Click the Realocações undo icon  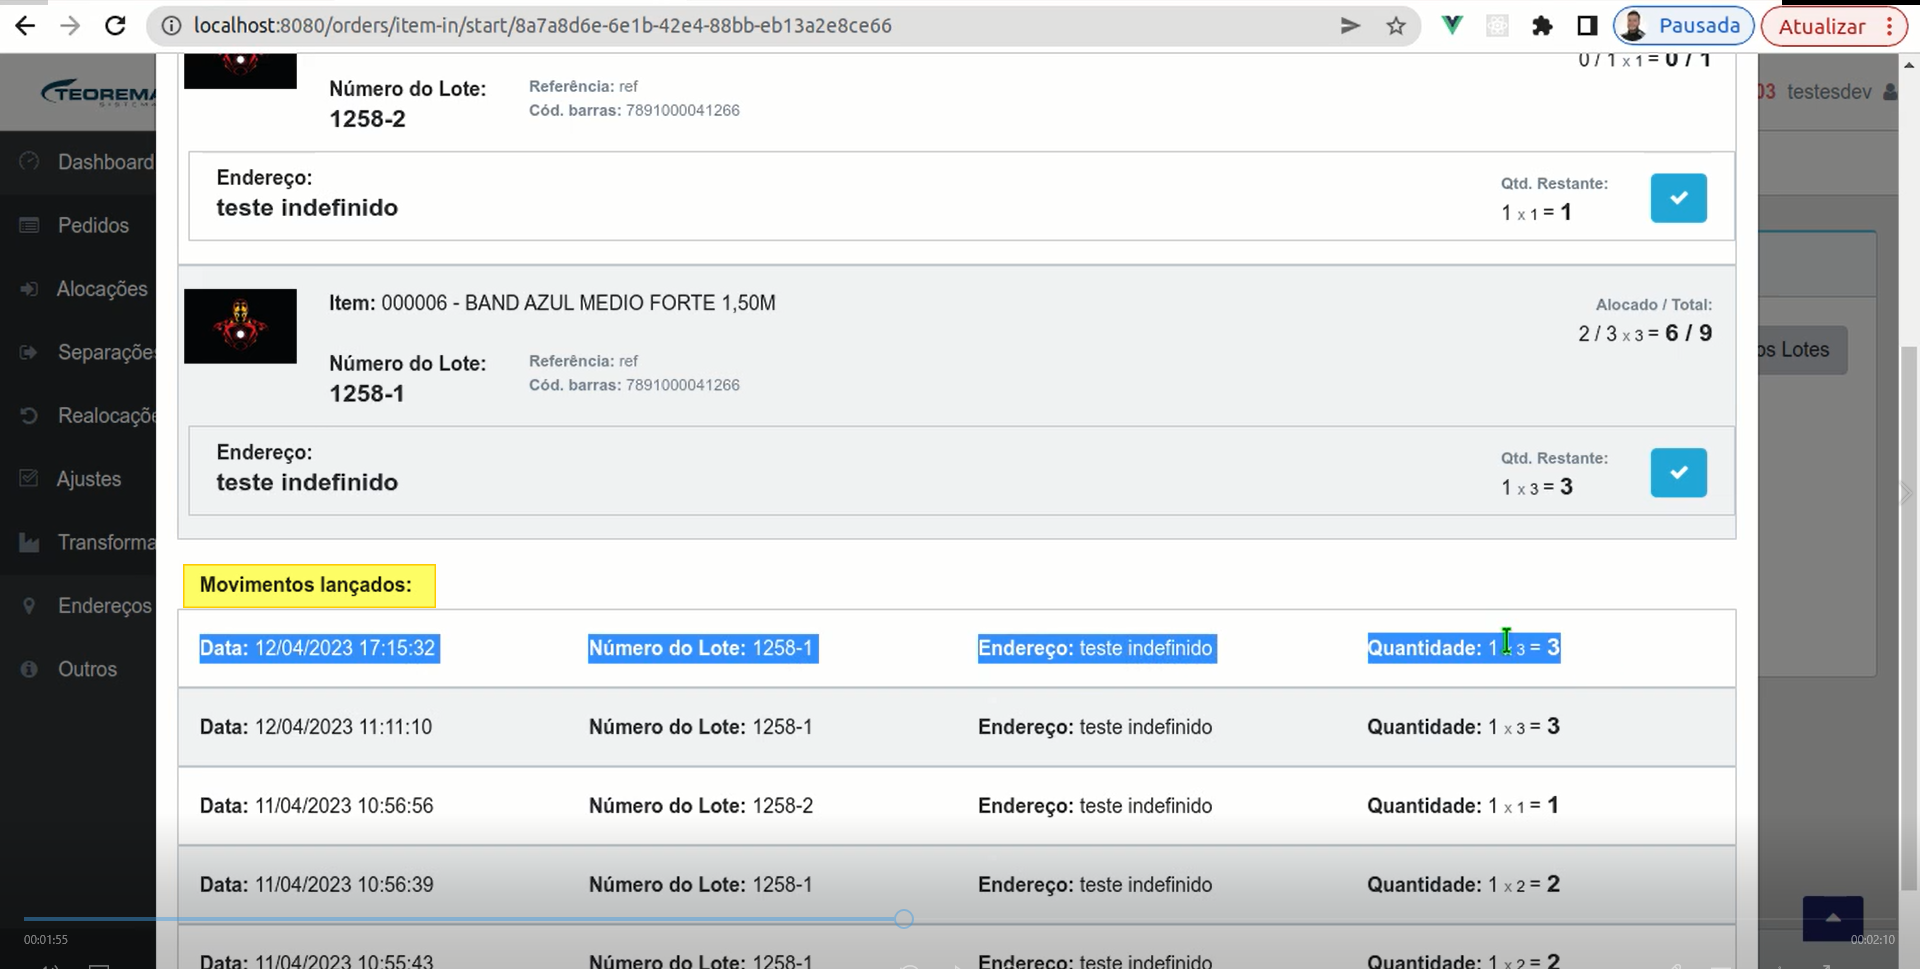(x=29, y=415)
